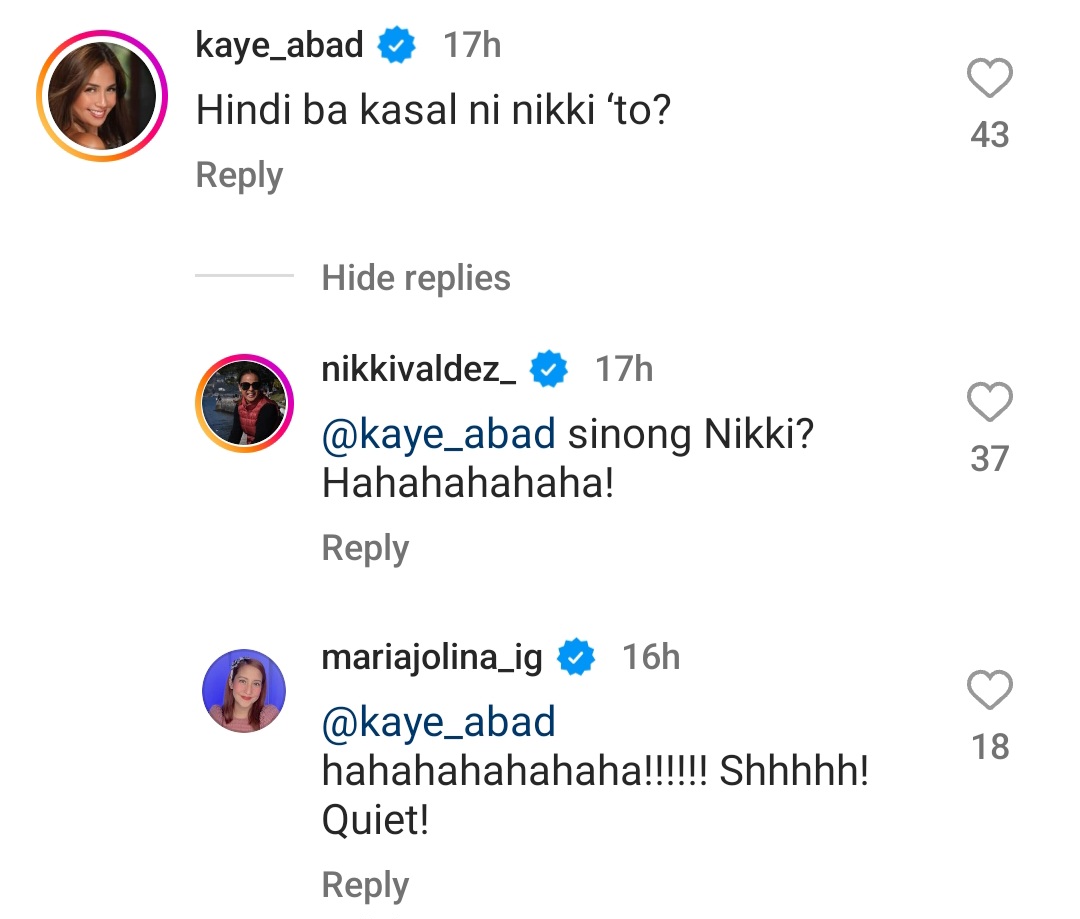Tap the verified badge next to nikkivaldez_
The image size is (1080, 919).
click(549, 370)
